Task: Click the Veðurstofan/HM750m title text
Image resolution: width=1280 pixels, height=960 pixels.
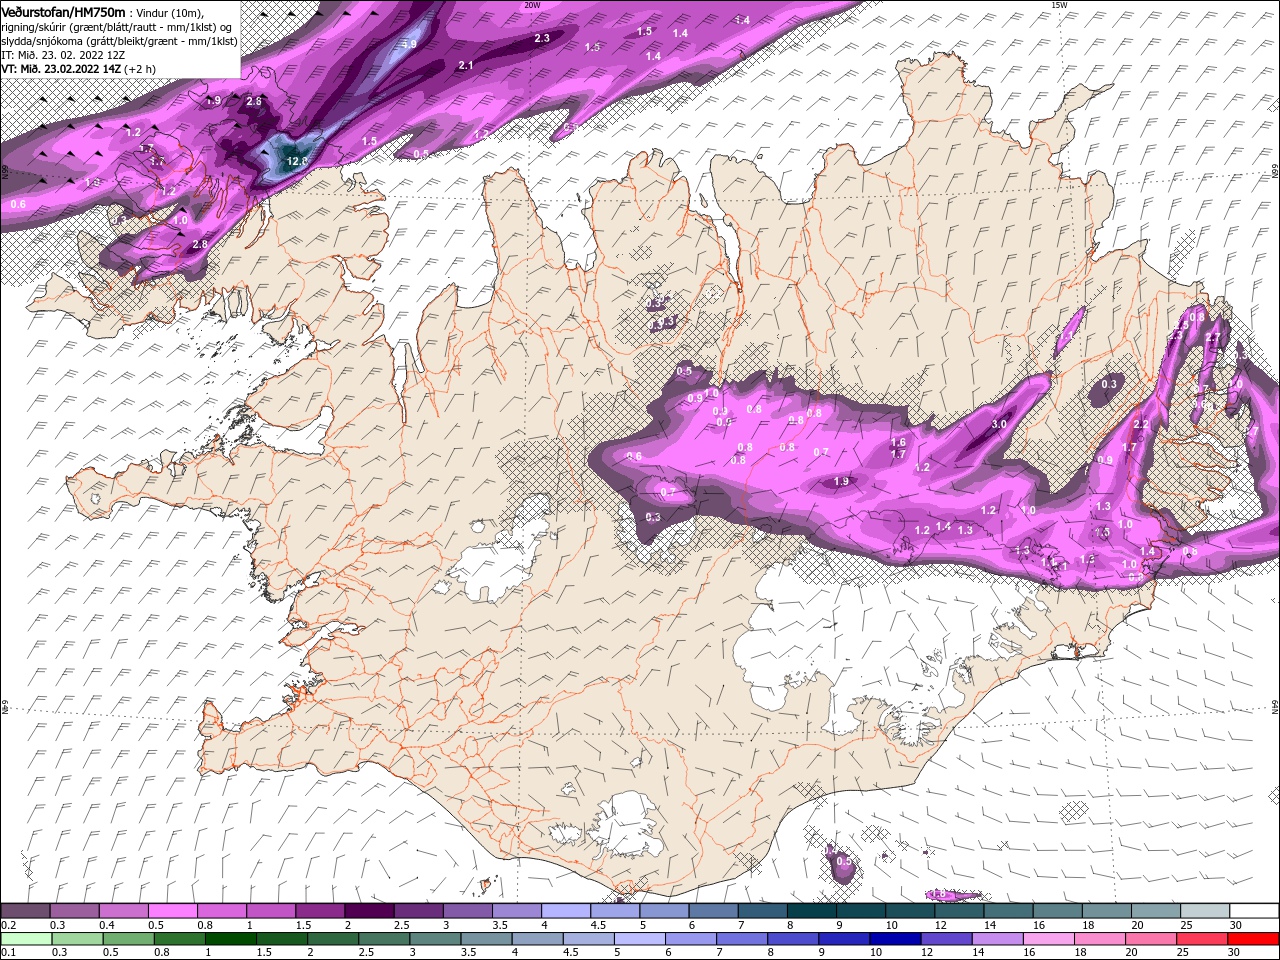Action: [x=63, y=12]
